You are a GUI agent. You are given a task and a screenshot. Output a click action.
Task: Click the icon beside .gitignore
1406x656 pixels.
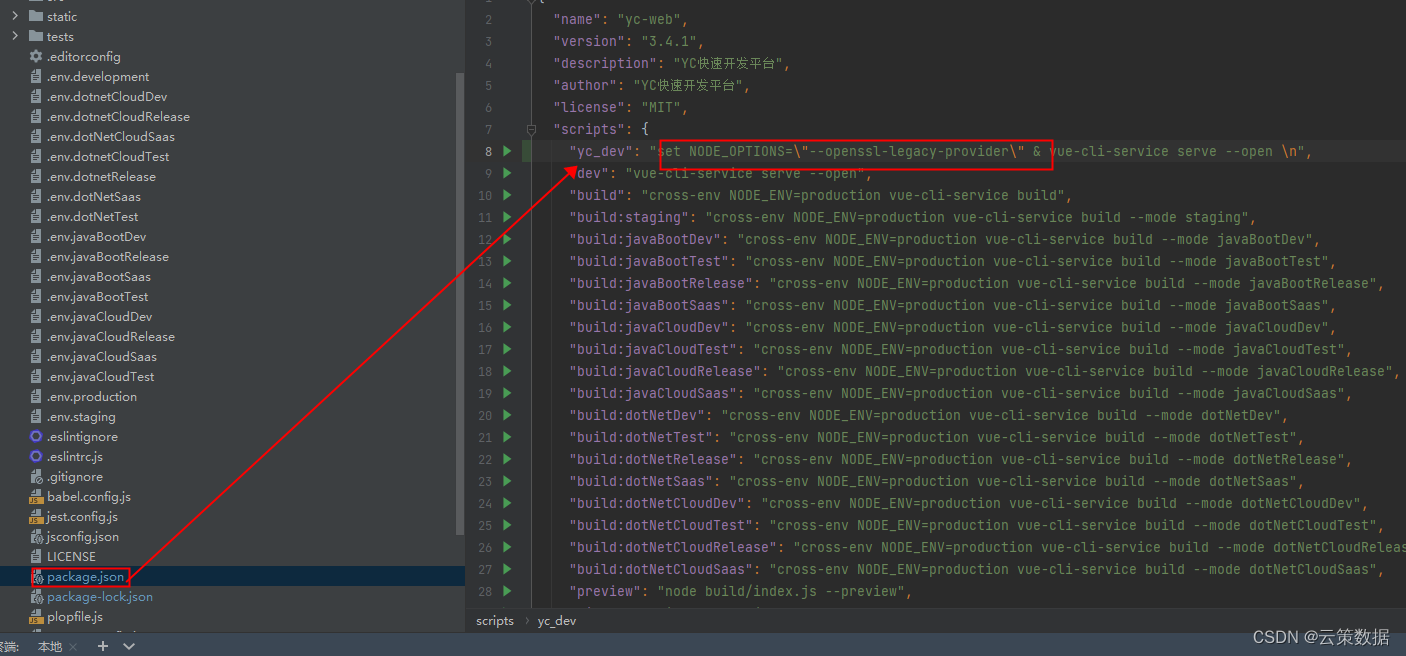coord(36,476)
